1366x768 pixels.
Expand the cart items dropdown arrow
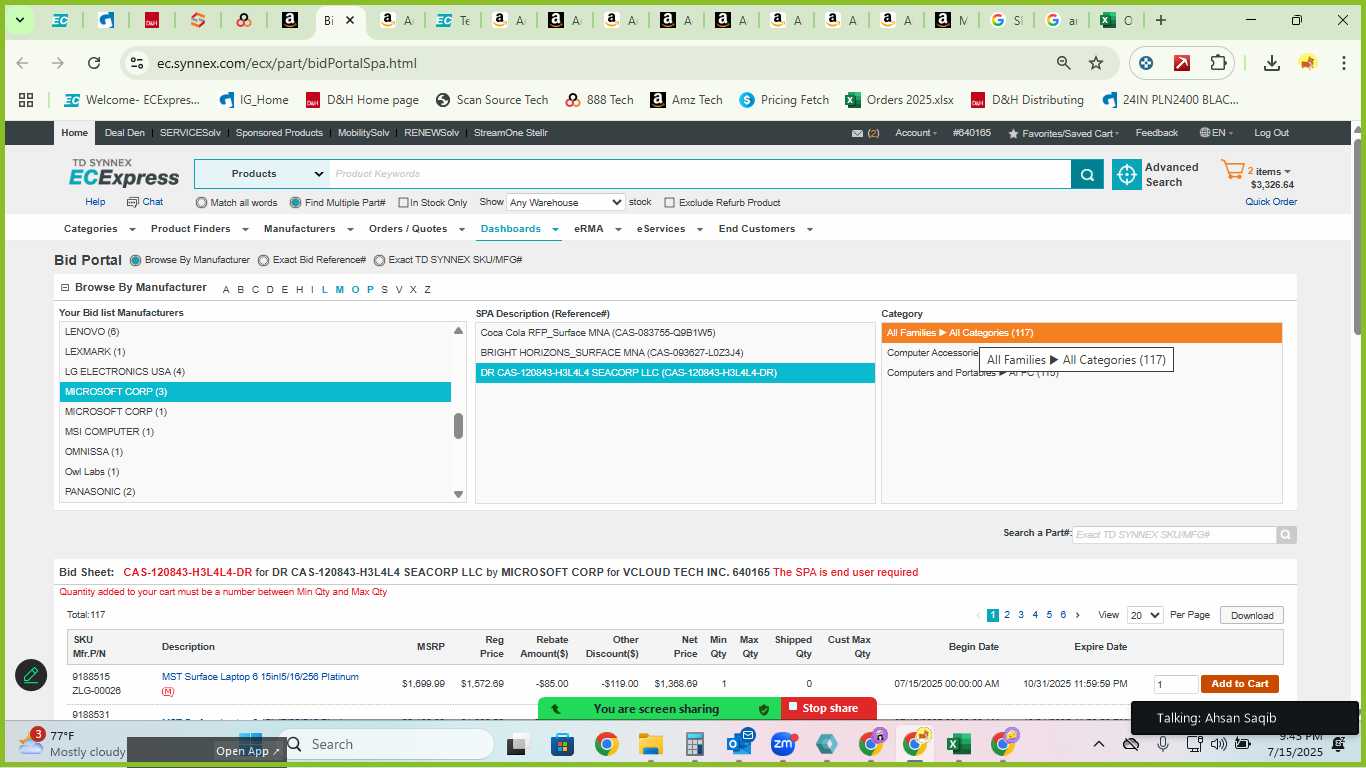[1287, 172]
